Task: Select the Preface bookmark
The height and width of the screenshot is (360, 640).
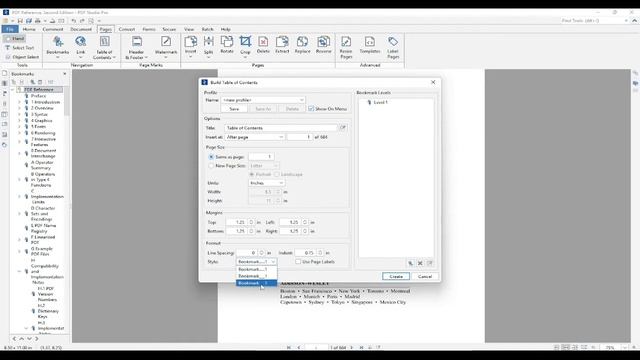Action: (38, 96)
